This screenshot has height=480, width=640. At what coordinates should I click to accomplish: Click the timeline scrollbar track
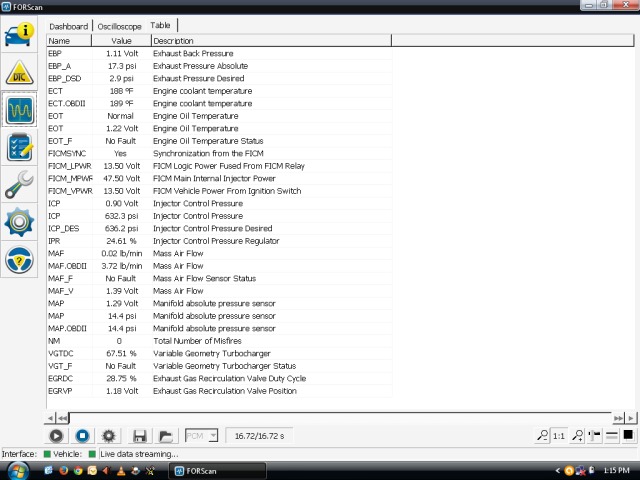pyautogui.click(x=340, y=418)
